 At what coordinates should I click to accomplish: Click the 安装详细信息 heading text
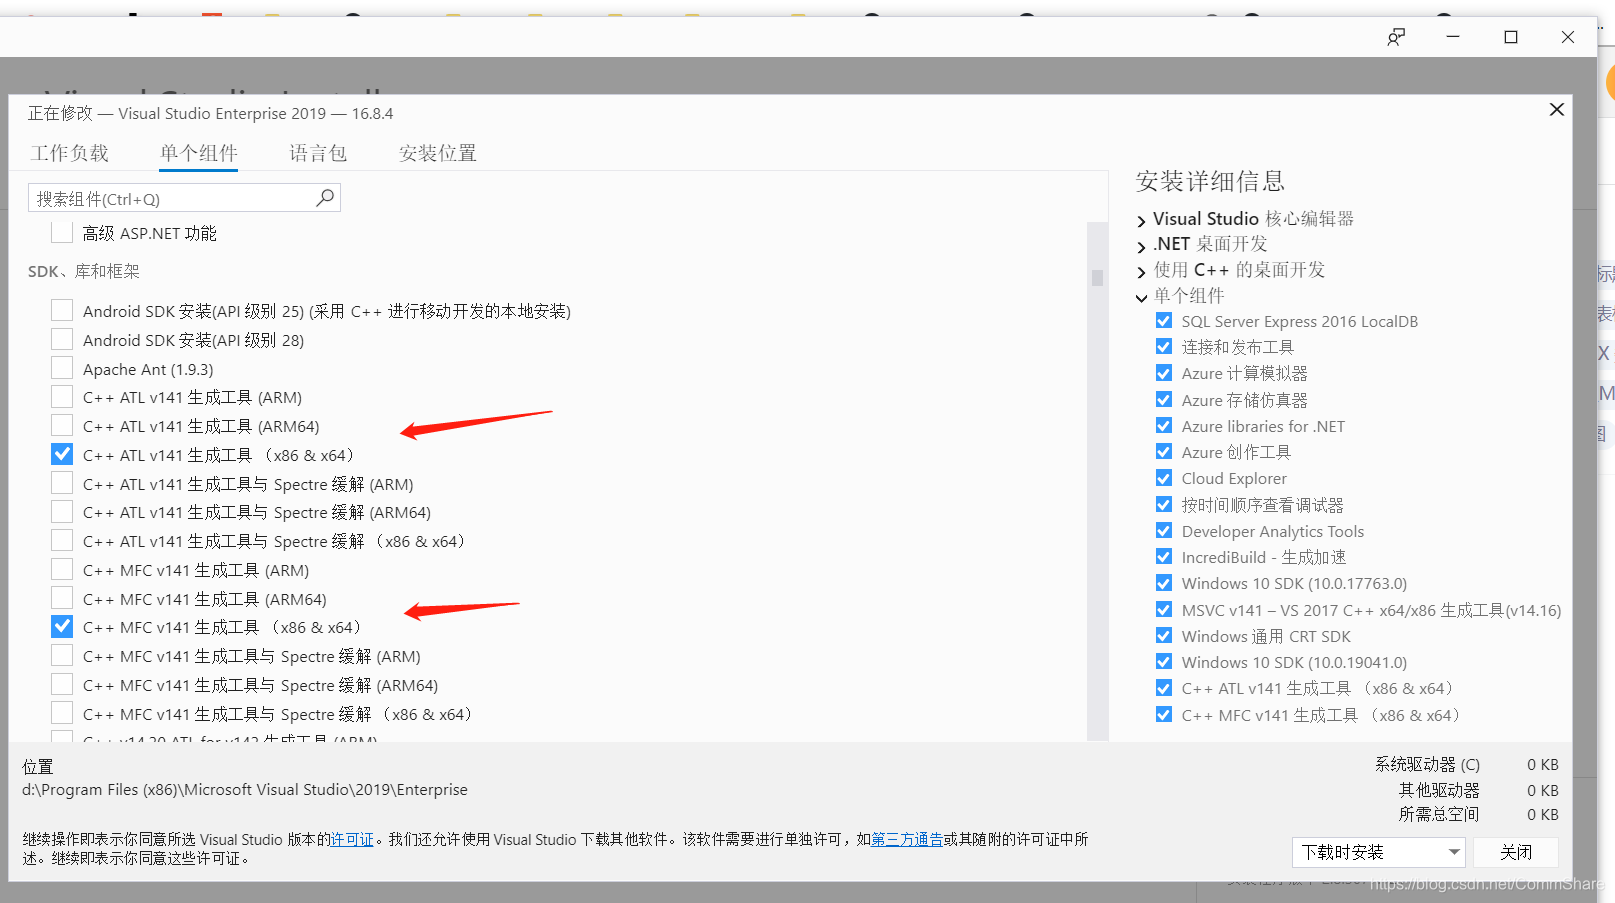[x=1210, y=181]
